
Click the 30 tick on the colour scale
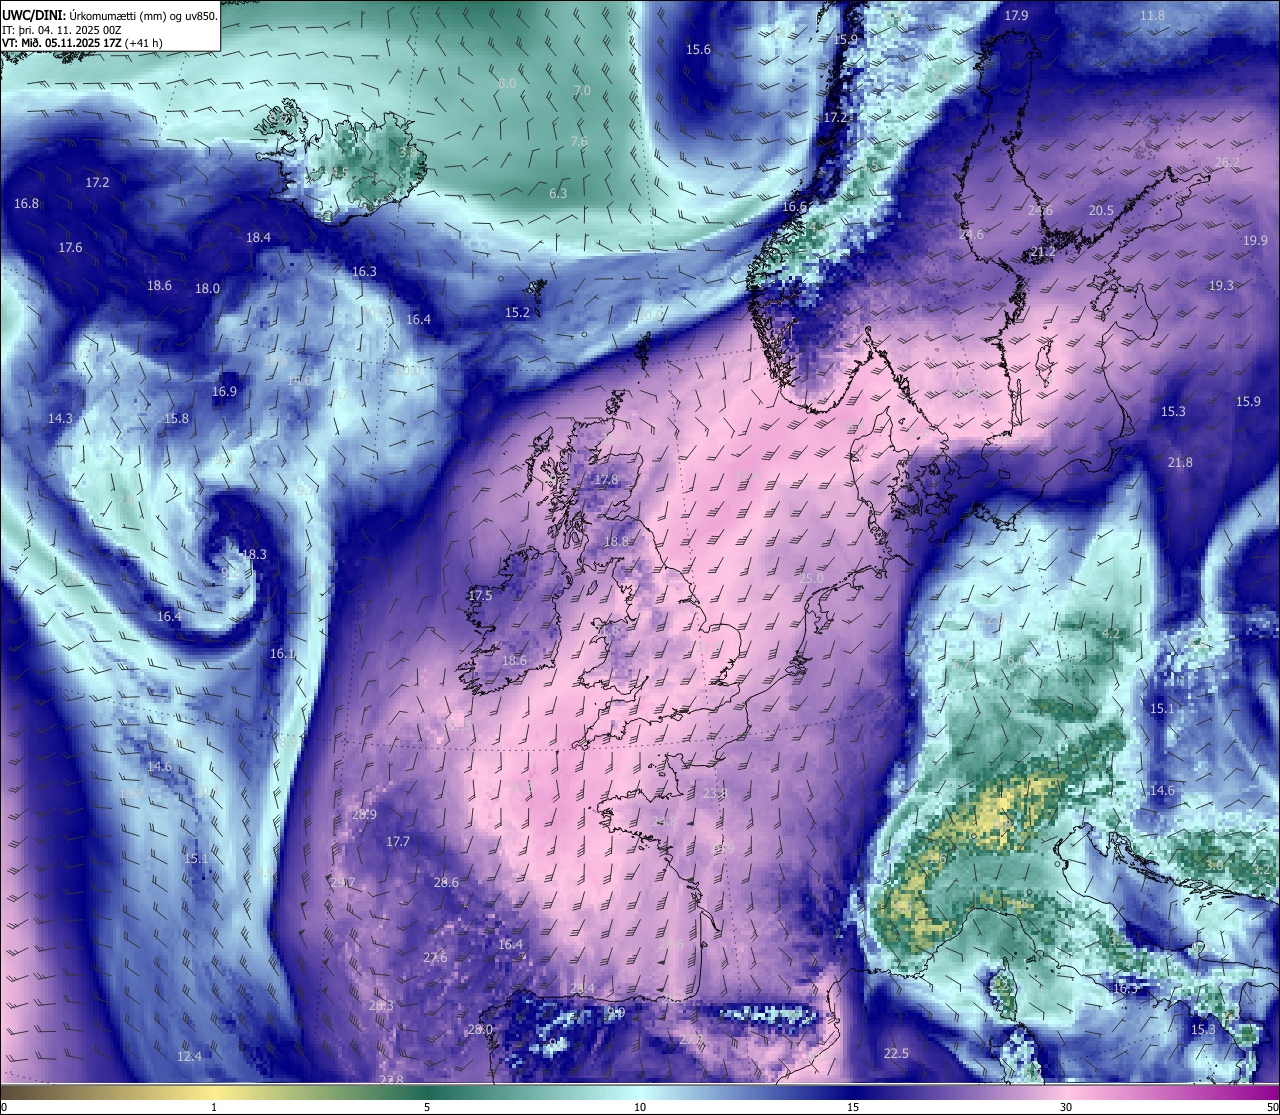click(x=1066, y=1106)
